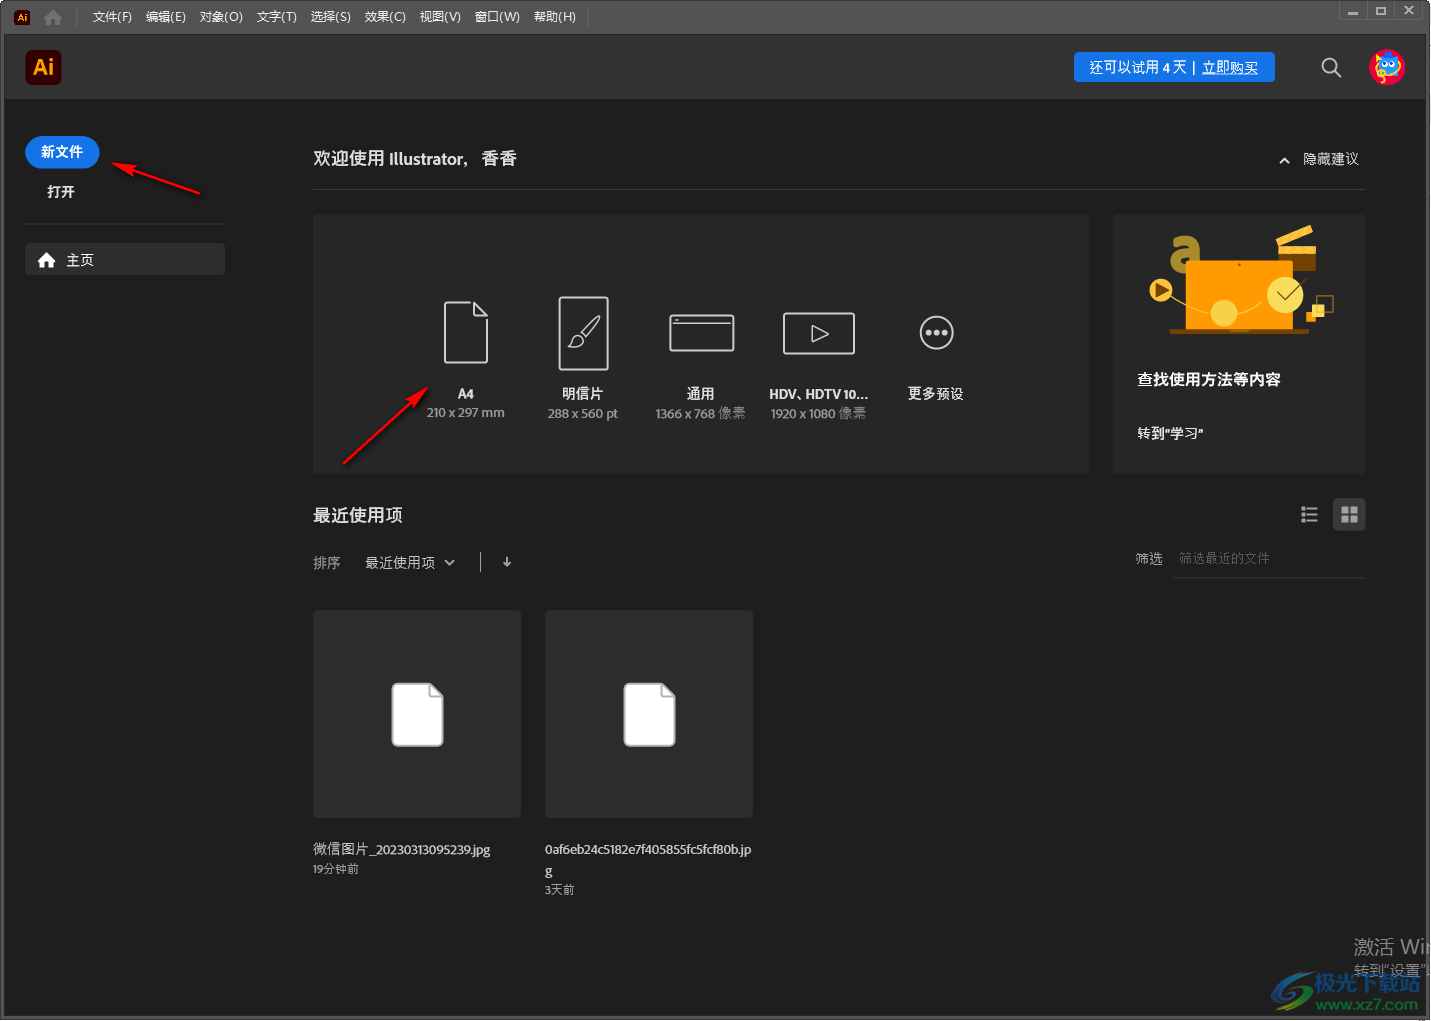Click 查找使用方法等内容 heading

click(x=1209, y=380)
